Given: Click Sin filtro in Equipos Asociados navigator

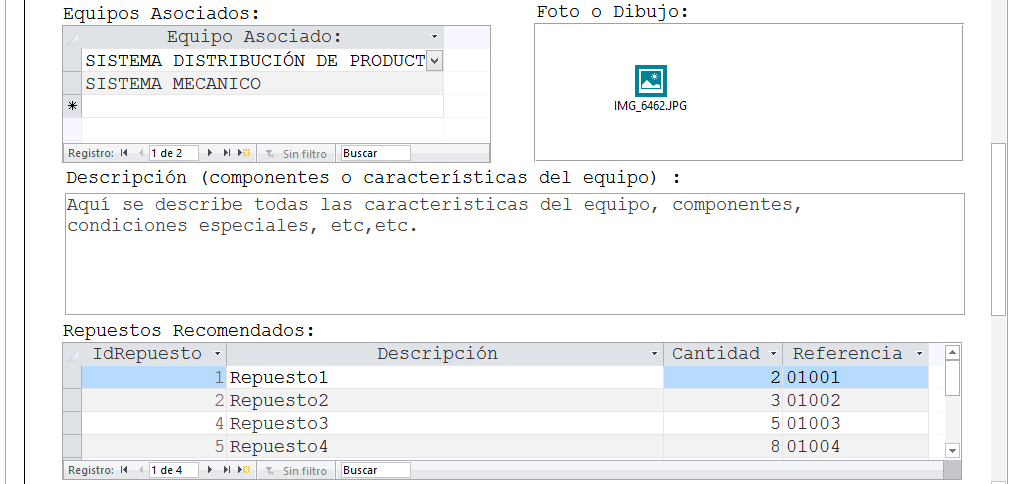Looking at the screenshot, I should (297, 153).
